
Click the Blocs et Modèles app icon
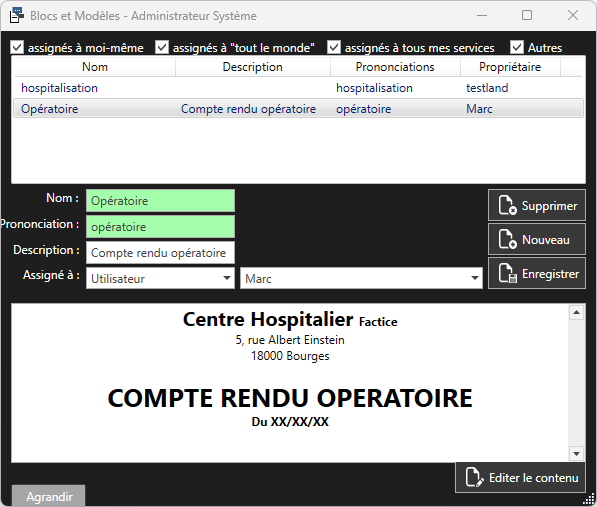tap(16, 15)
